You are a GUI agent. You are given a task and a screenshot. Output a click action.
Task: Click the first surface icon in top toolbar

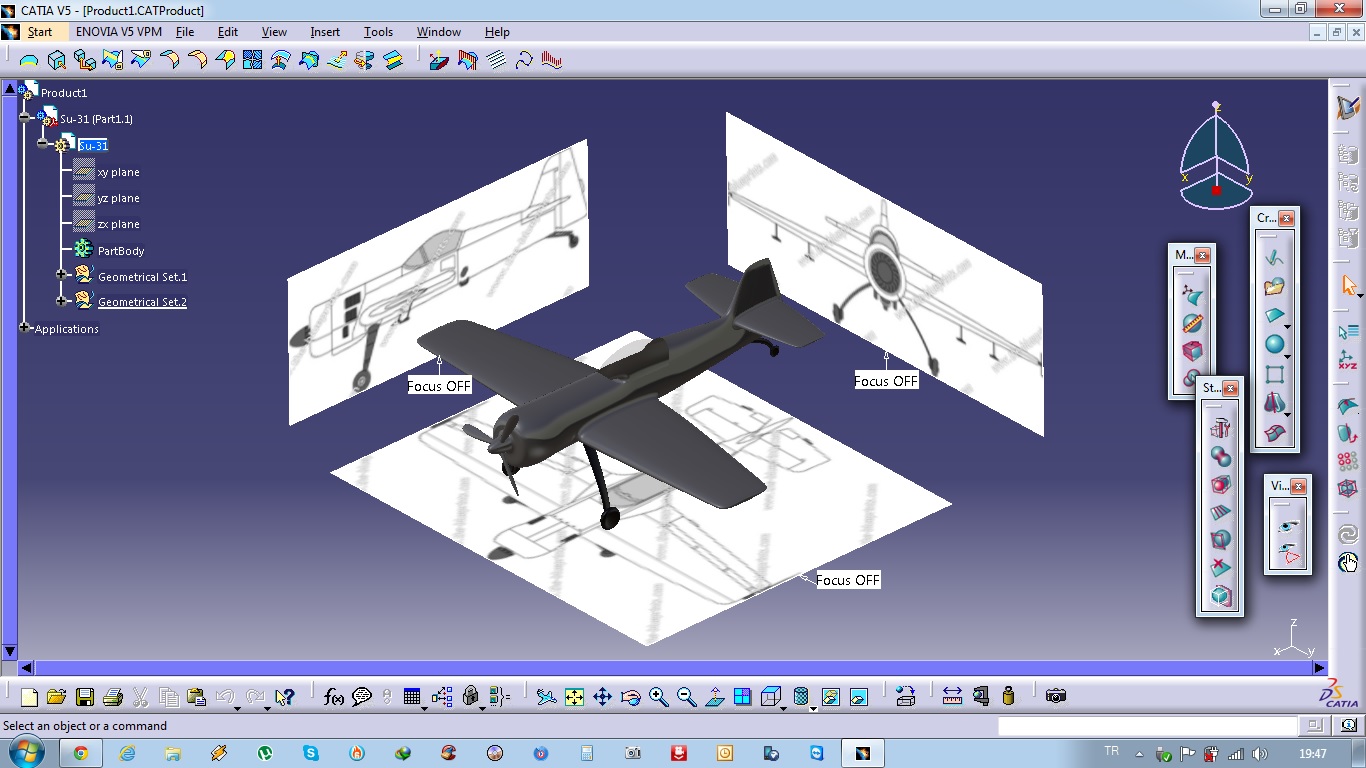(x=29, y=60)
